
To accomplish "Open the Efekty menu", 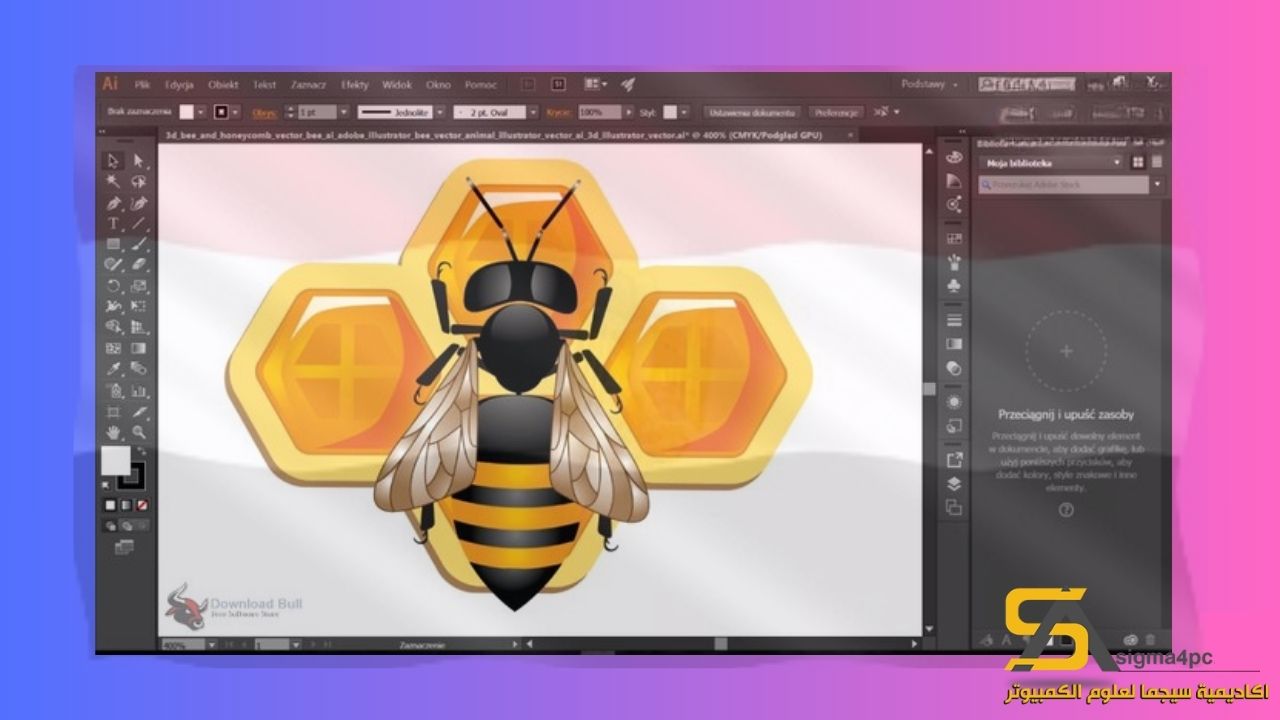I will tap(354, 85).
